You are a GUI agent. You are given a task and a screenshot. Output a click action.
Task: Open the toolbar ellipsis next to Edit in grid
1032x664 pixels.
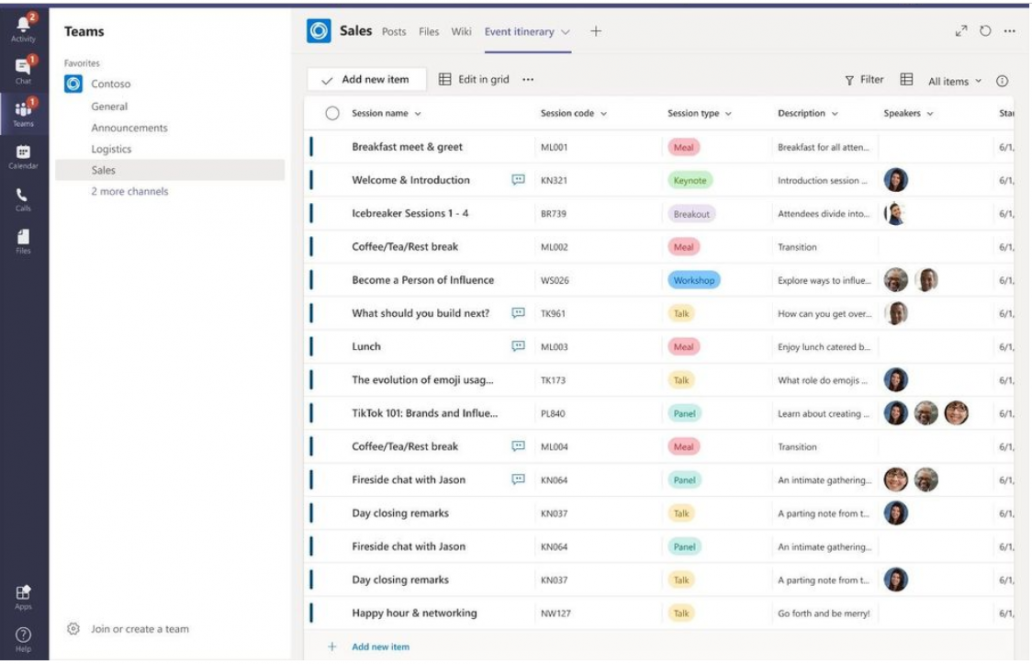(528, 80)
